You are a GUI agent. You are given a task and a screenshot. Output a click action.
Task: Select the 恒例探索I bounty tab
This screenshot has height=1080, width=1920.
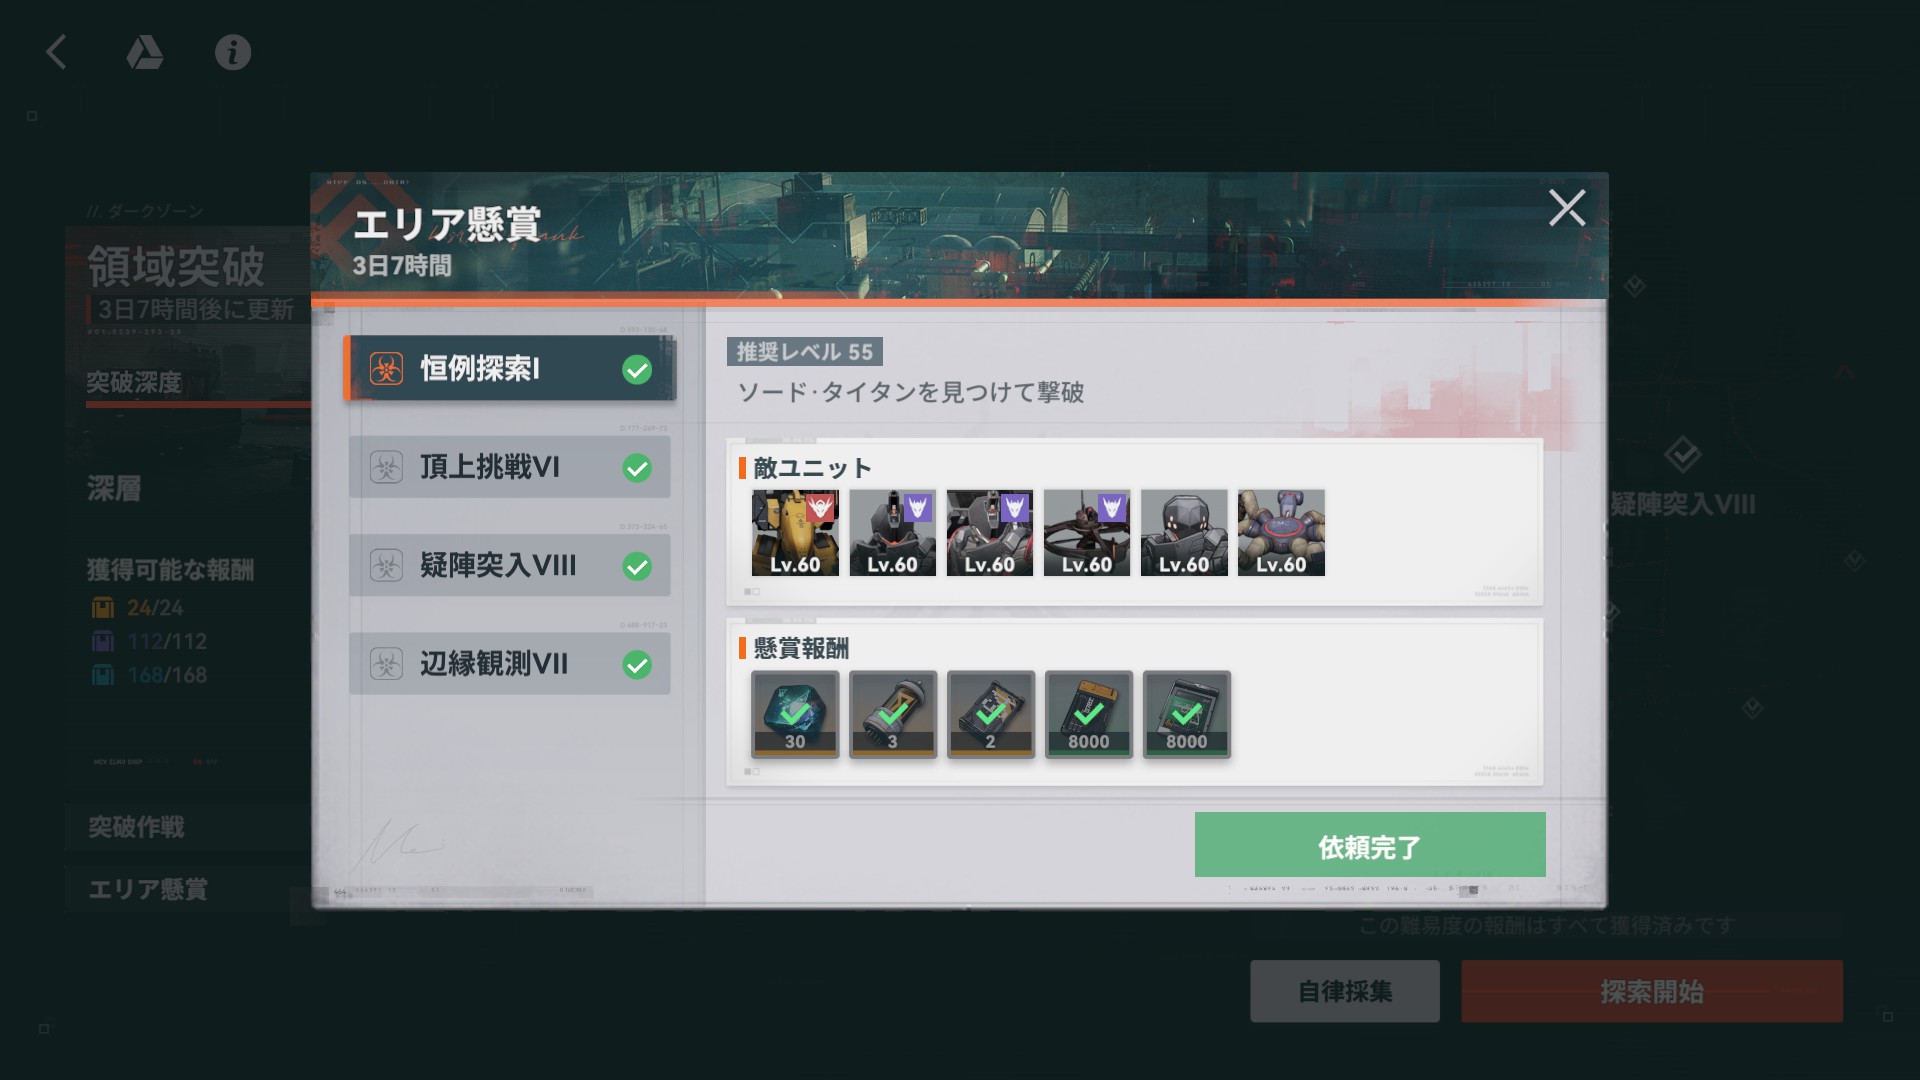point(510,369)
